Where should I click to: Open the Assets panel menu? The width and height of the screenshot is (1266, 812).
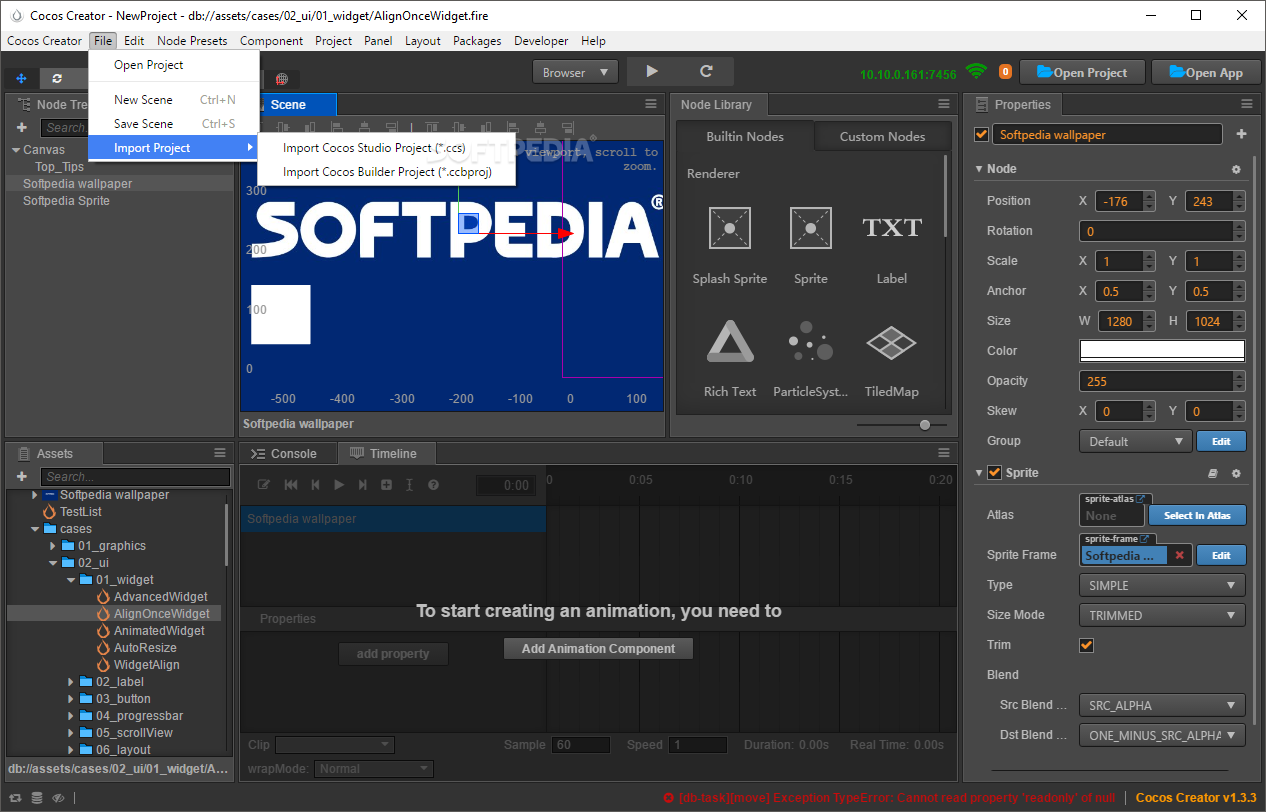point(220,453)
